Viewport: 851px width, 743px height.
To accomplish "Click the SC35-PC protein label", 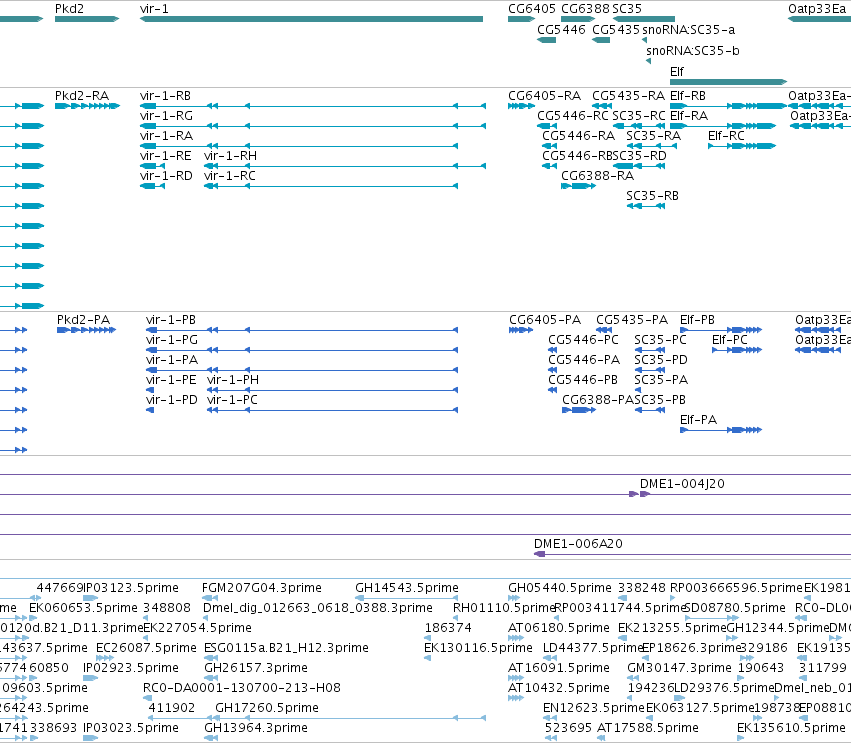I will click(x=661, y=340).
